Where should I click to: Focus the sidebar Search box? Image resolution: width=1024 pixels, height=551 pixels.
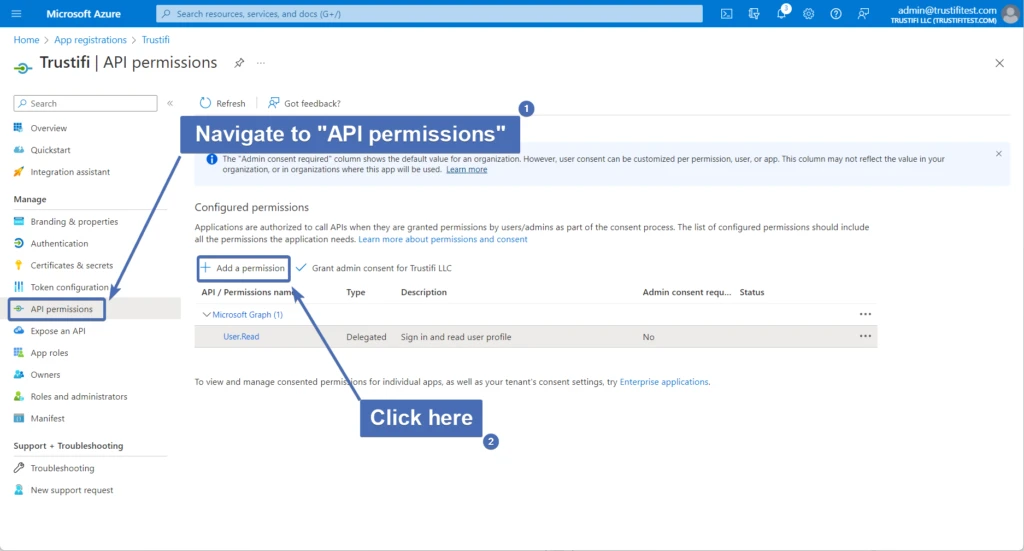click(x=86, y=103)
